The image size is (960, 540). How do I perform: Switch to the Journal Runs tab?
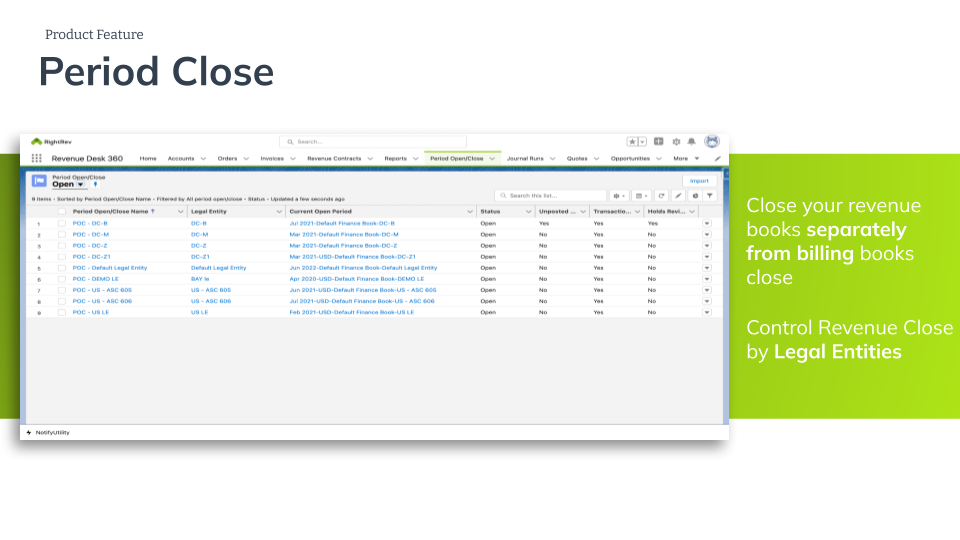[x=525, y=159]
